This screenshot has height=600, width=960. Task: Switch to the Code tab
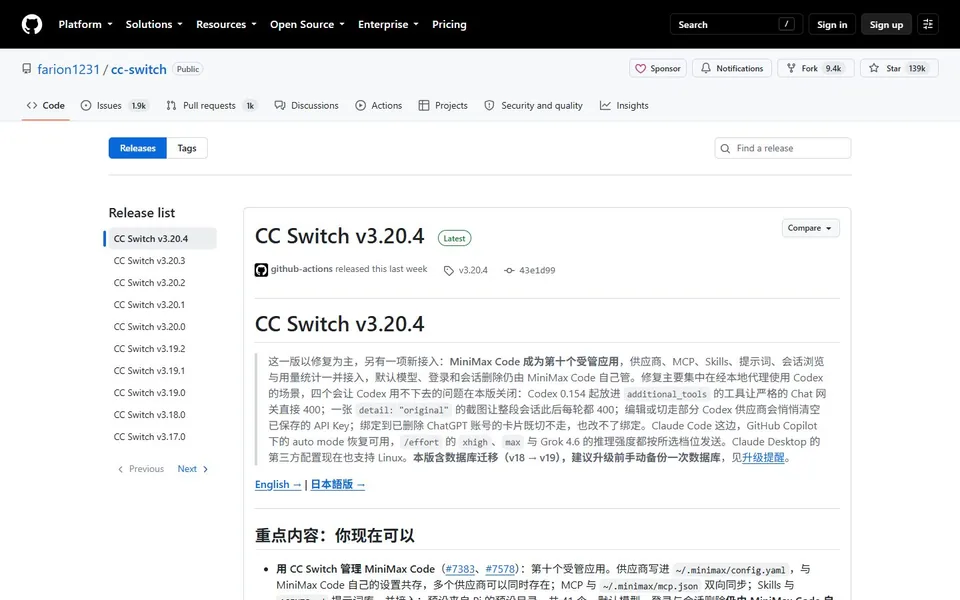coord(46,105)
